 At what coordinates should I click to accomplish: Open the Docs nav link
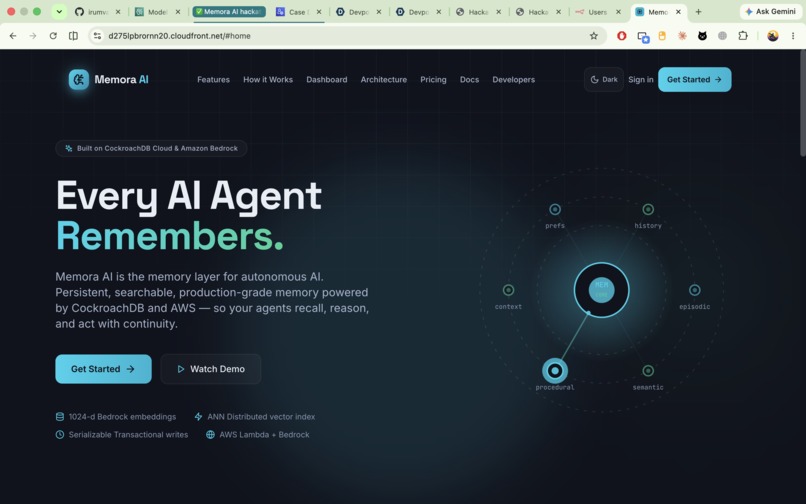tap(469, 80)
